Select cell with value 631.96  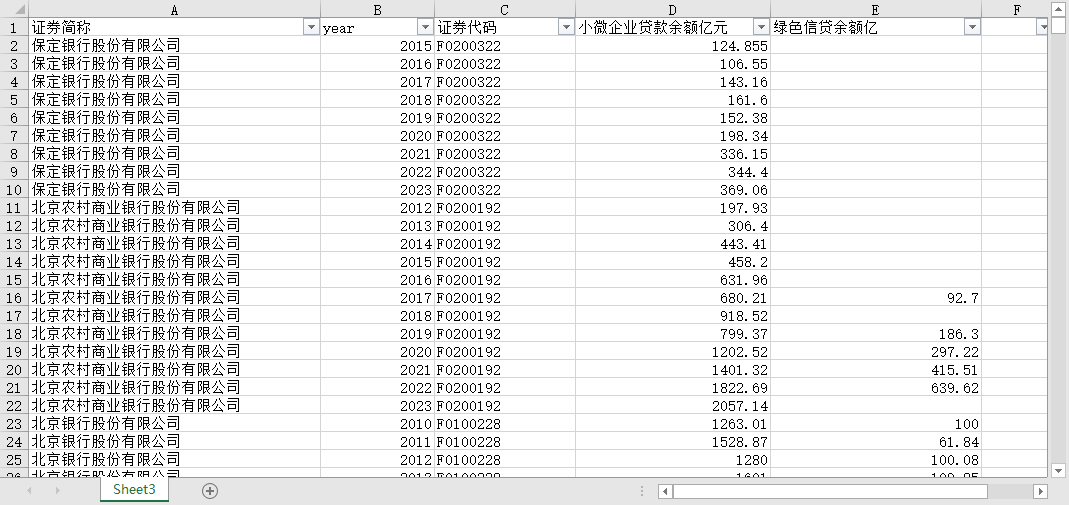click(673, 279)
